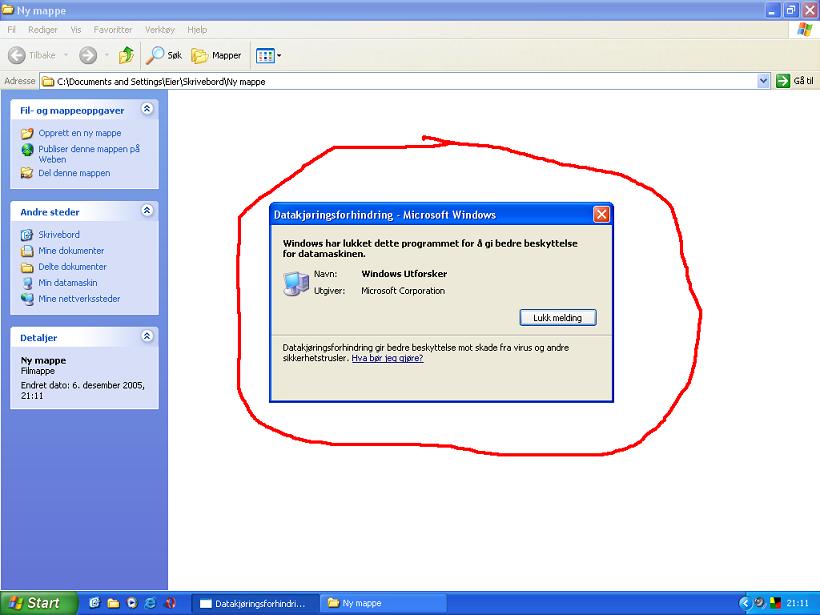Viewport: 820px width, 615px height.
Task: Open Mine dokumenter link
Action: click(x=71, y=251)
